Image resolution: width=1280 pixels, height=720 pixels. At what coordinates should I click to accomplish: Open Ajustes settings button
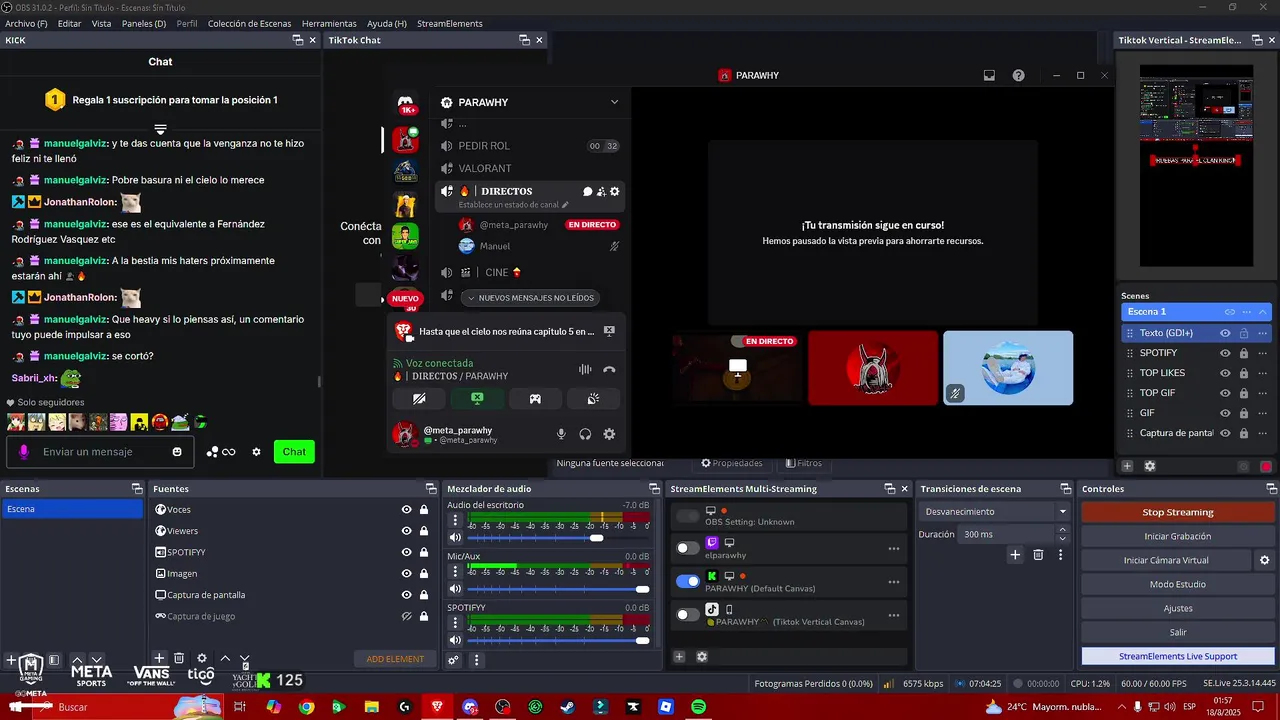coord(1178,608)
